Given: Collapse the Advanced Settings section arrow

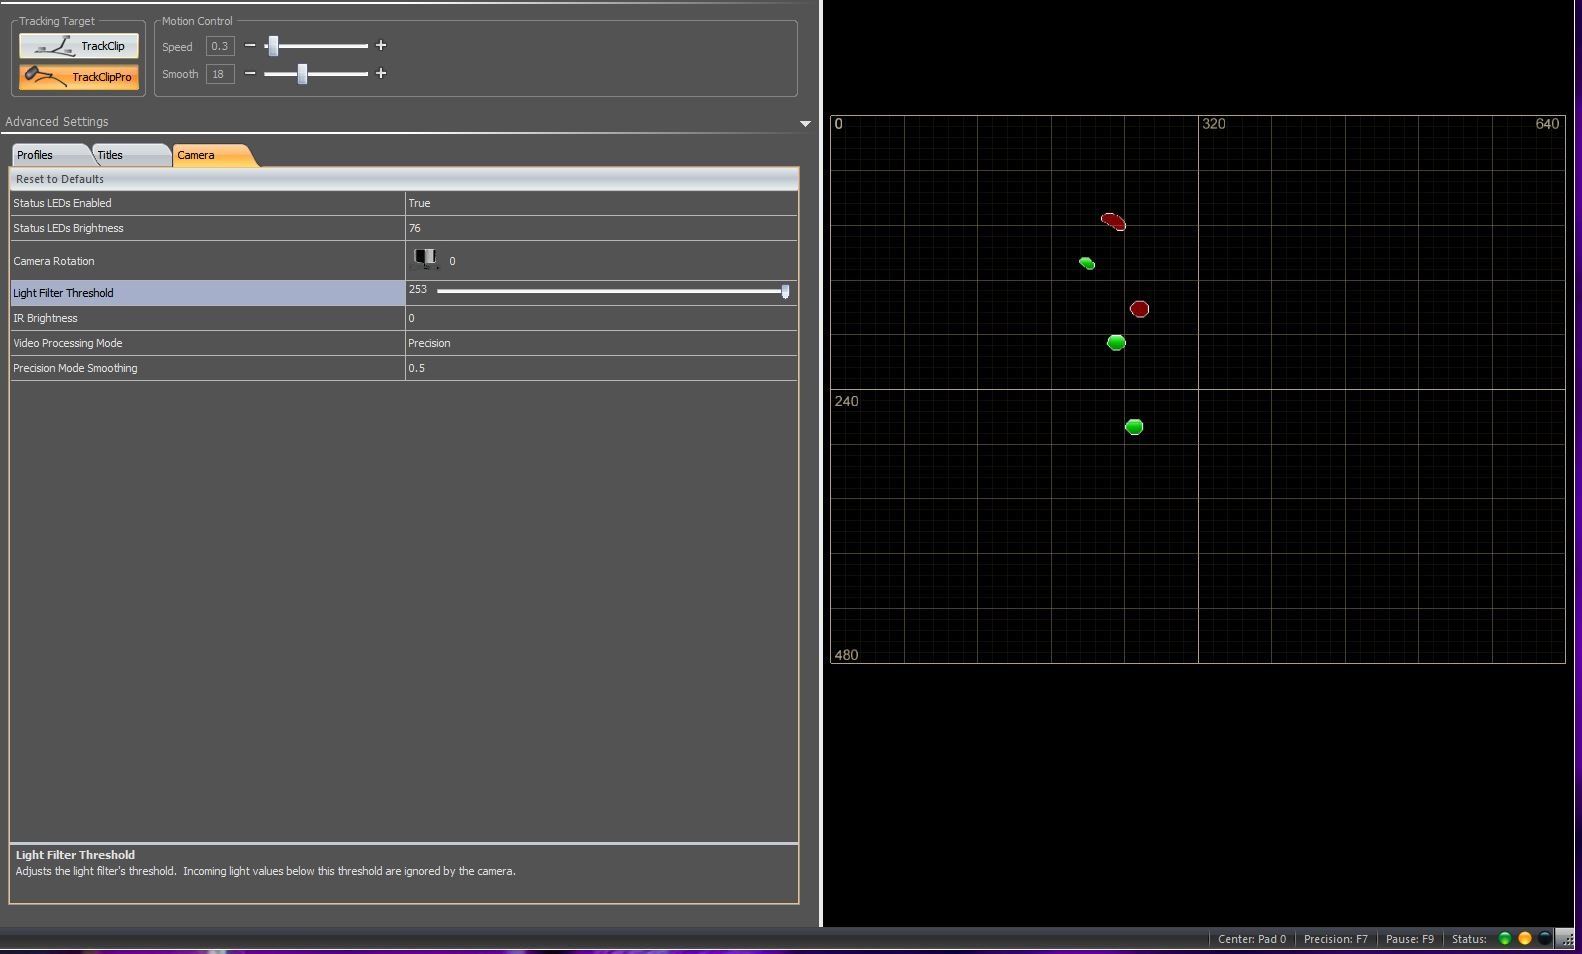Looking at the screenshot, I should 805,123.
